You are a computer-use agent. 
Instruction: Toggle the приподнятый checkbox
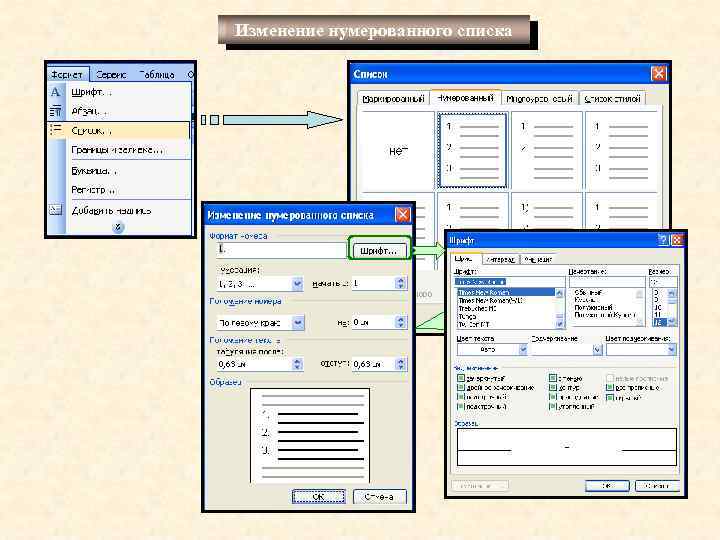553,397
